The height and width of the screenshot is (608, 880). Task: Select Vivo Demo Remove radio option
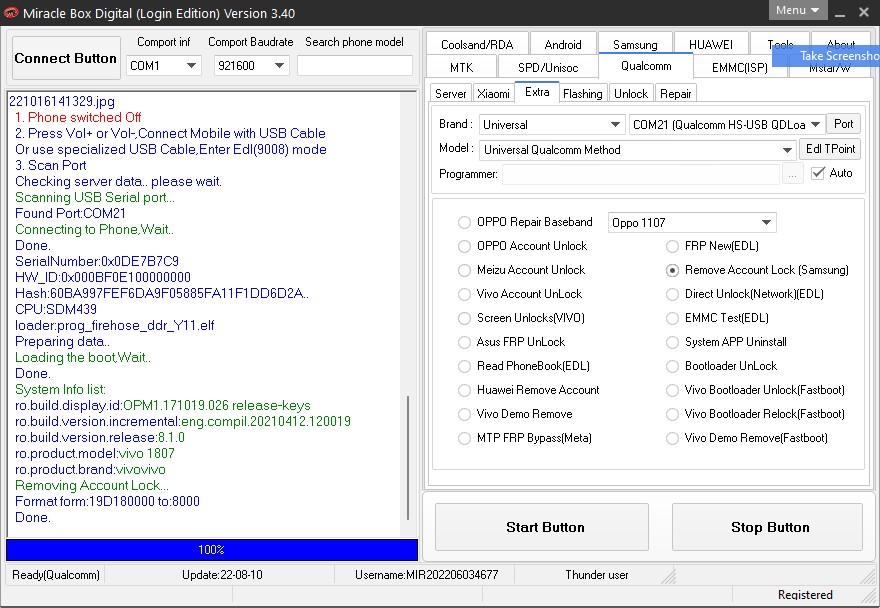515,414
